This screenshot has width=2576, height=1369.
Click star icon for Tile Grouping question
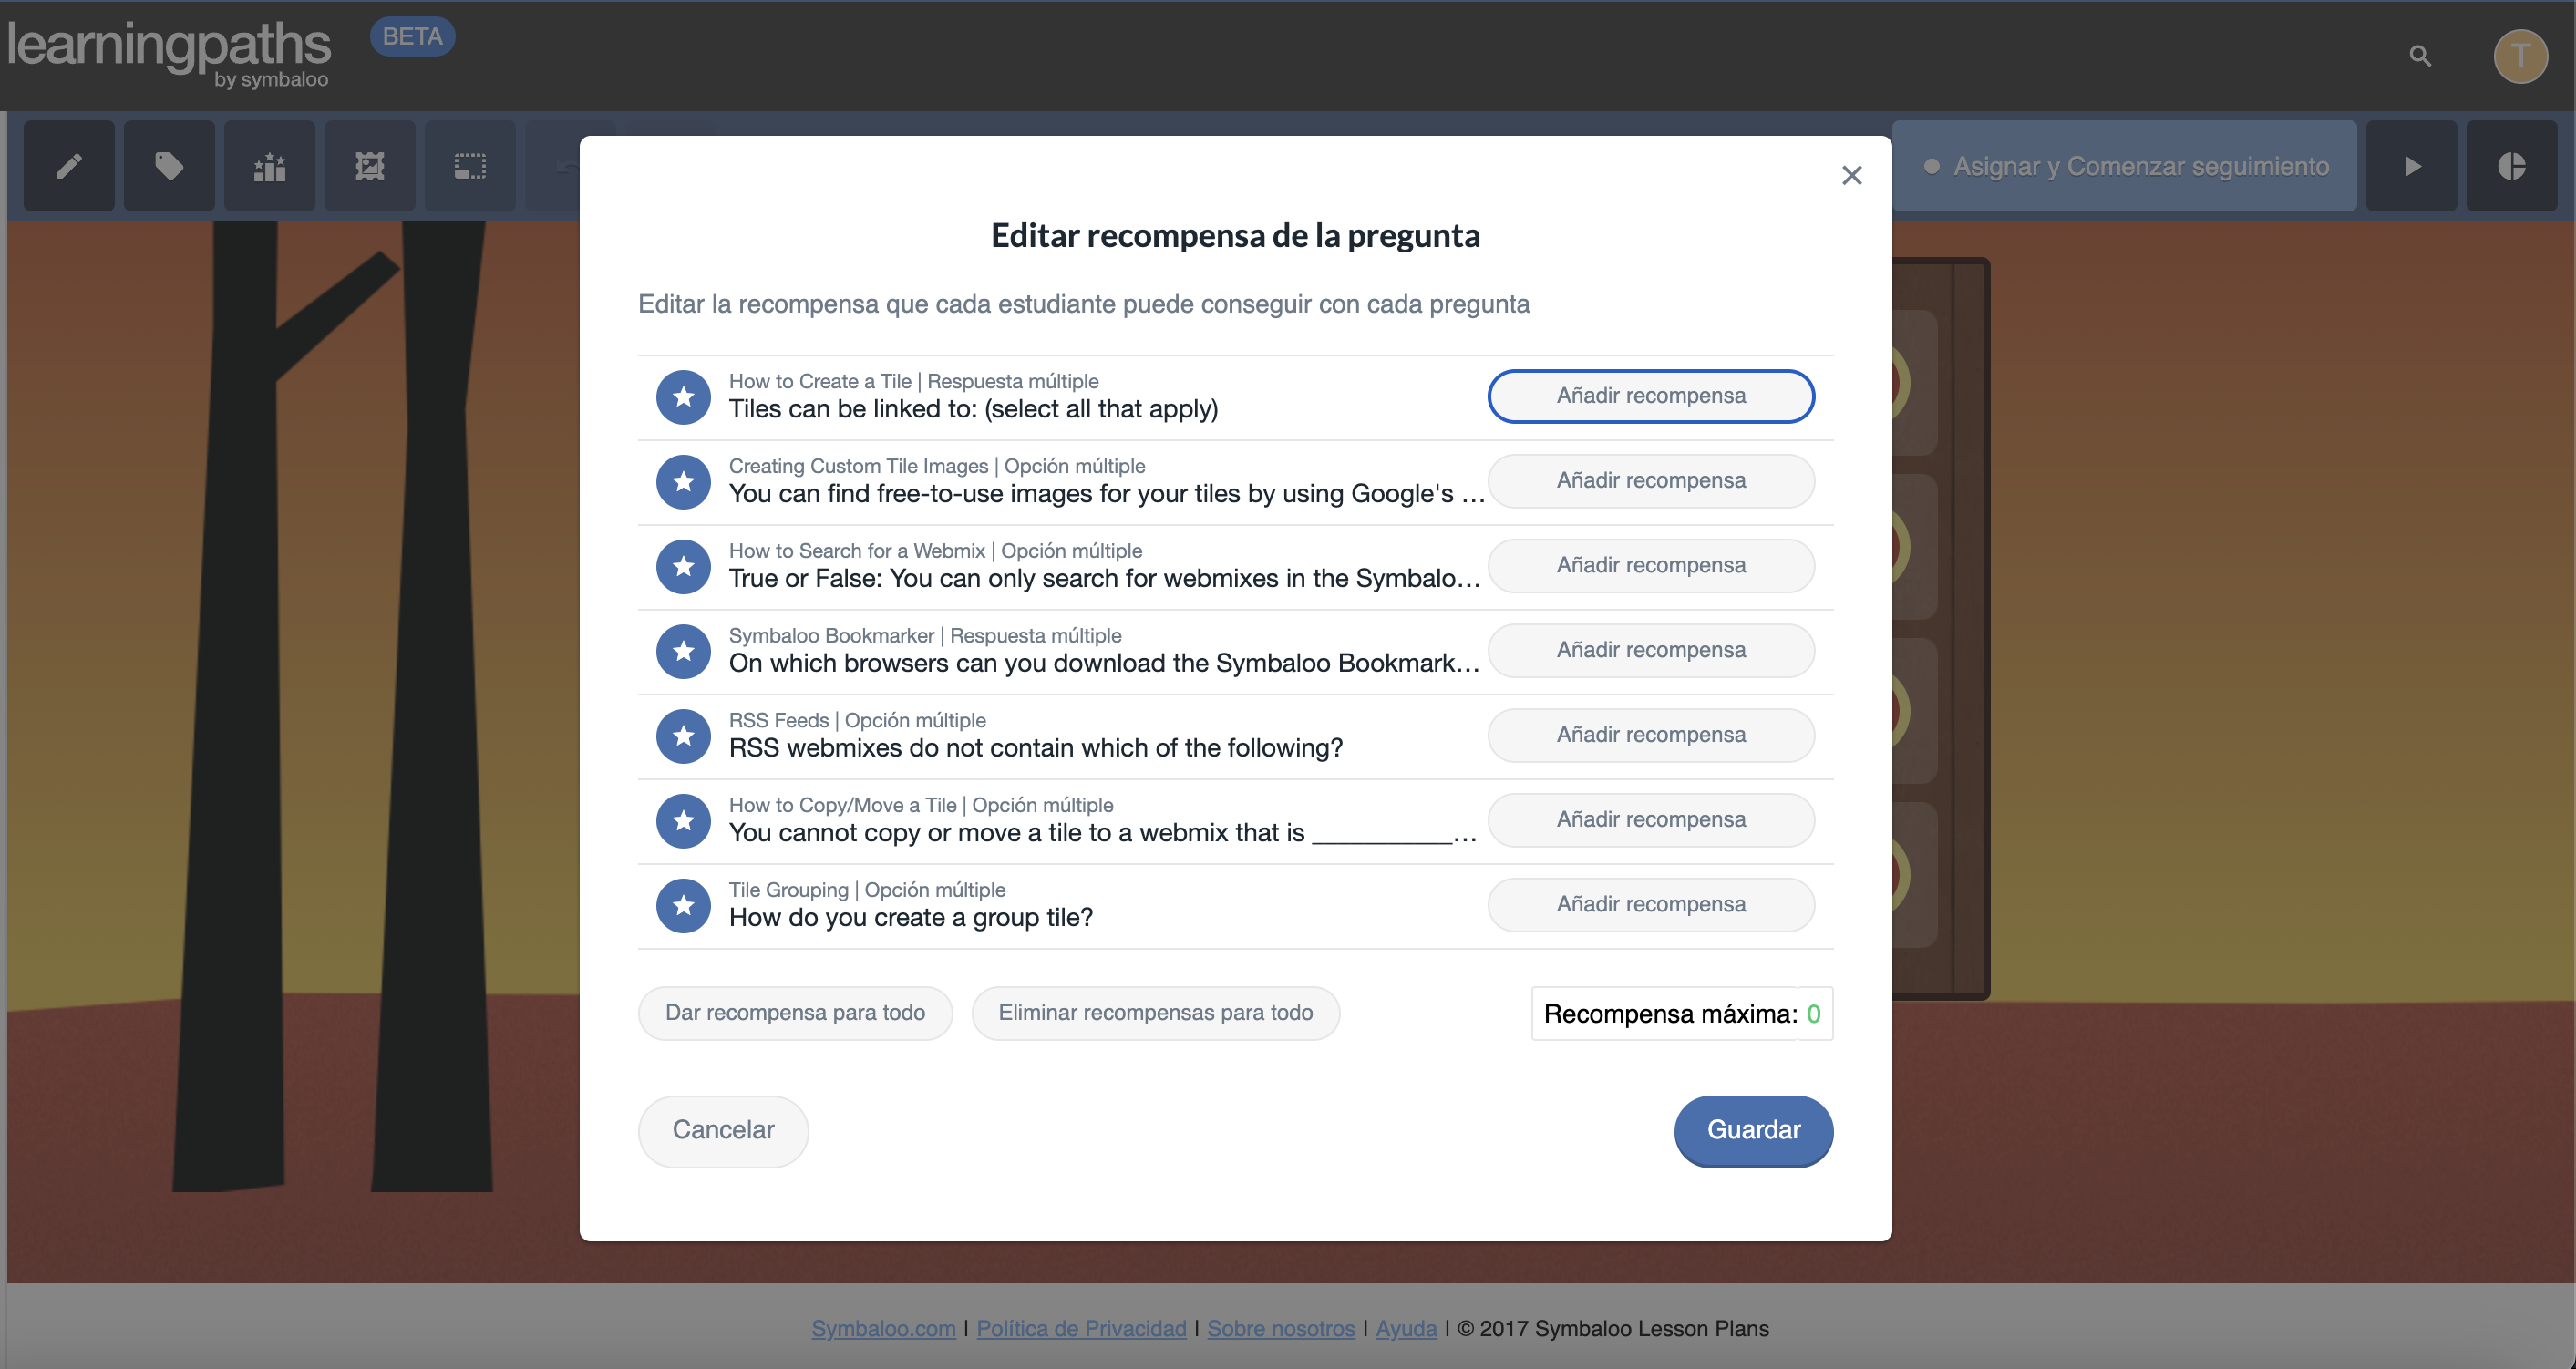click(x=683, y=906)
